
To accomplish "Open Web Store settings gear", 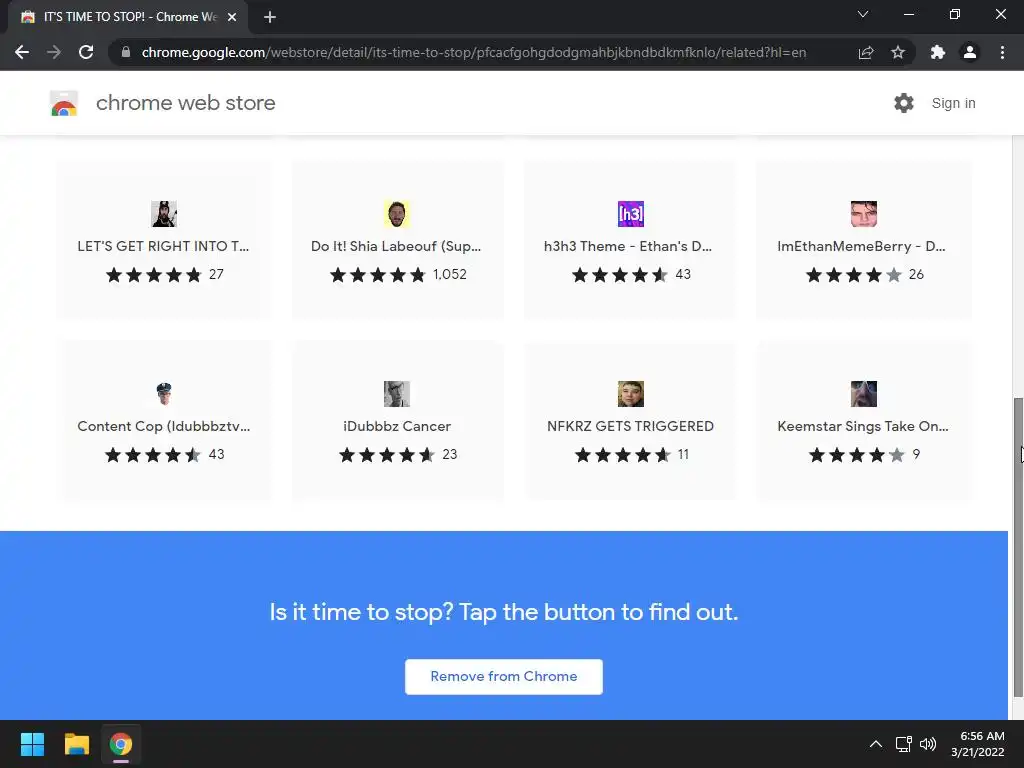I will pyautogui.click(x=904, y=103).
